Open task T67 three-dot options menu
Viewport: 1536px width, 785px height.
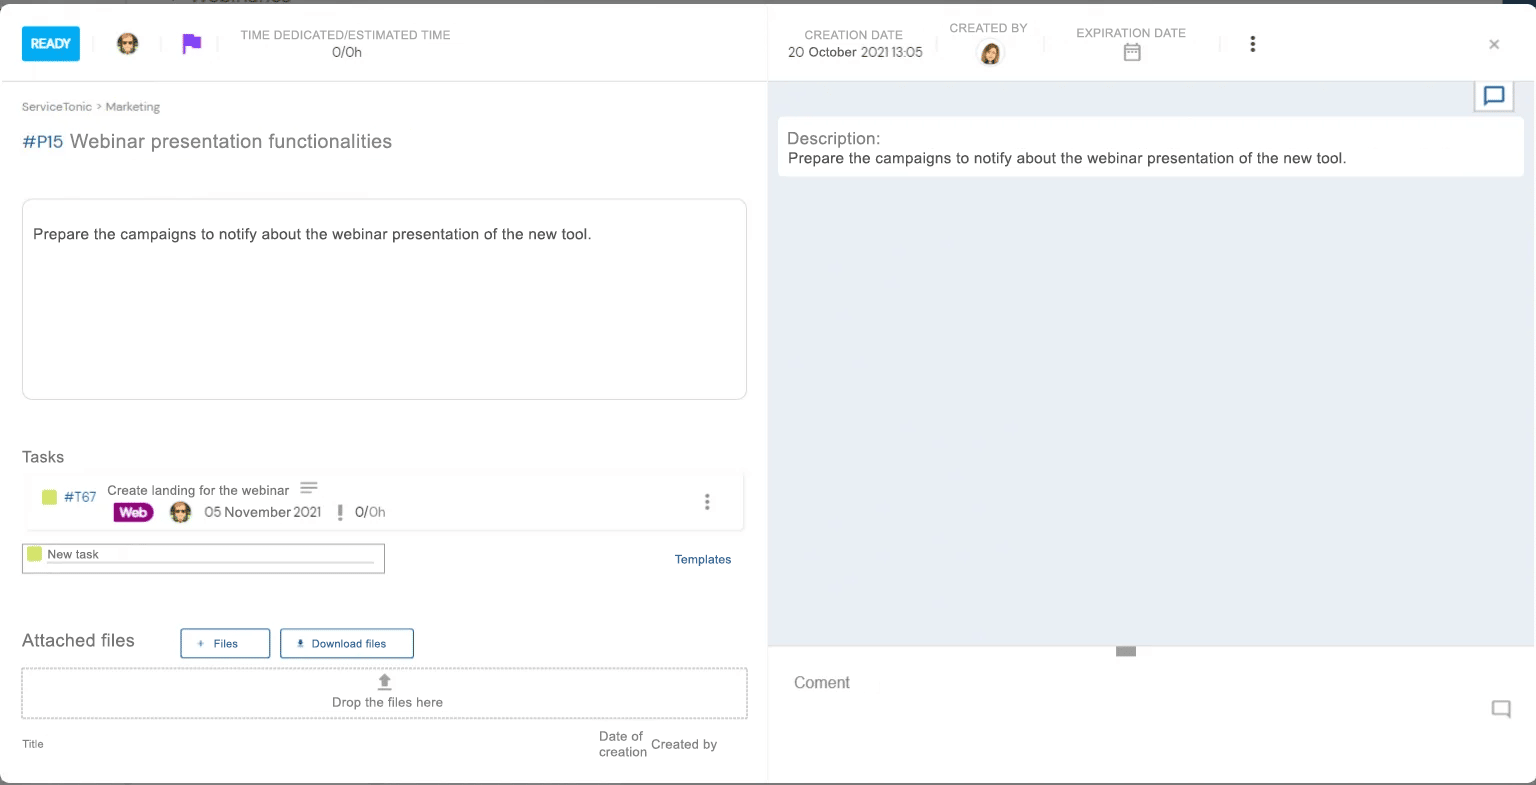click(707, 502)
